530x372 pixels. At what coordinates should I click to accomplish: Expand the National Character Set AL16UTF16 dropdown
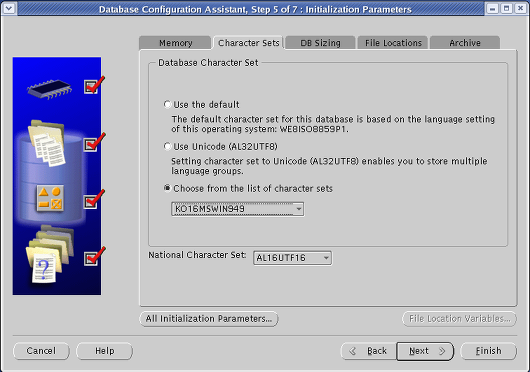(292, 258)
